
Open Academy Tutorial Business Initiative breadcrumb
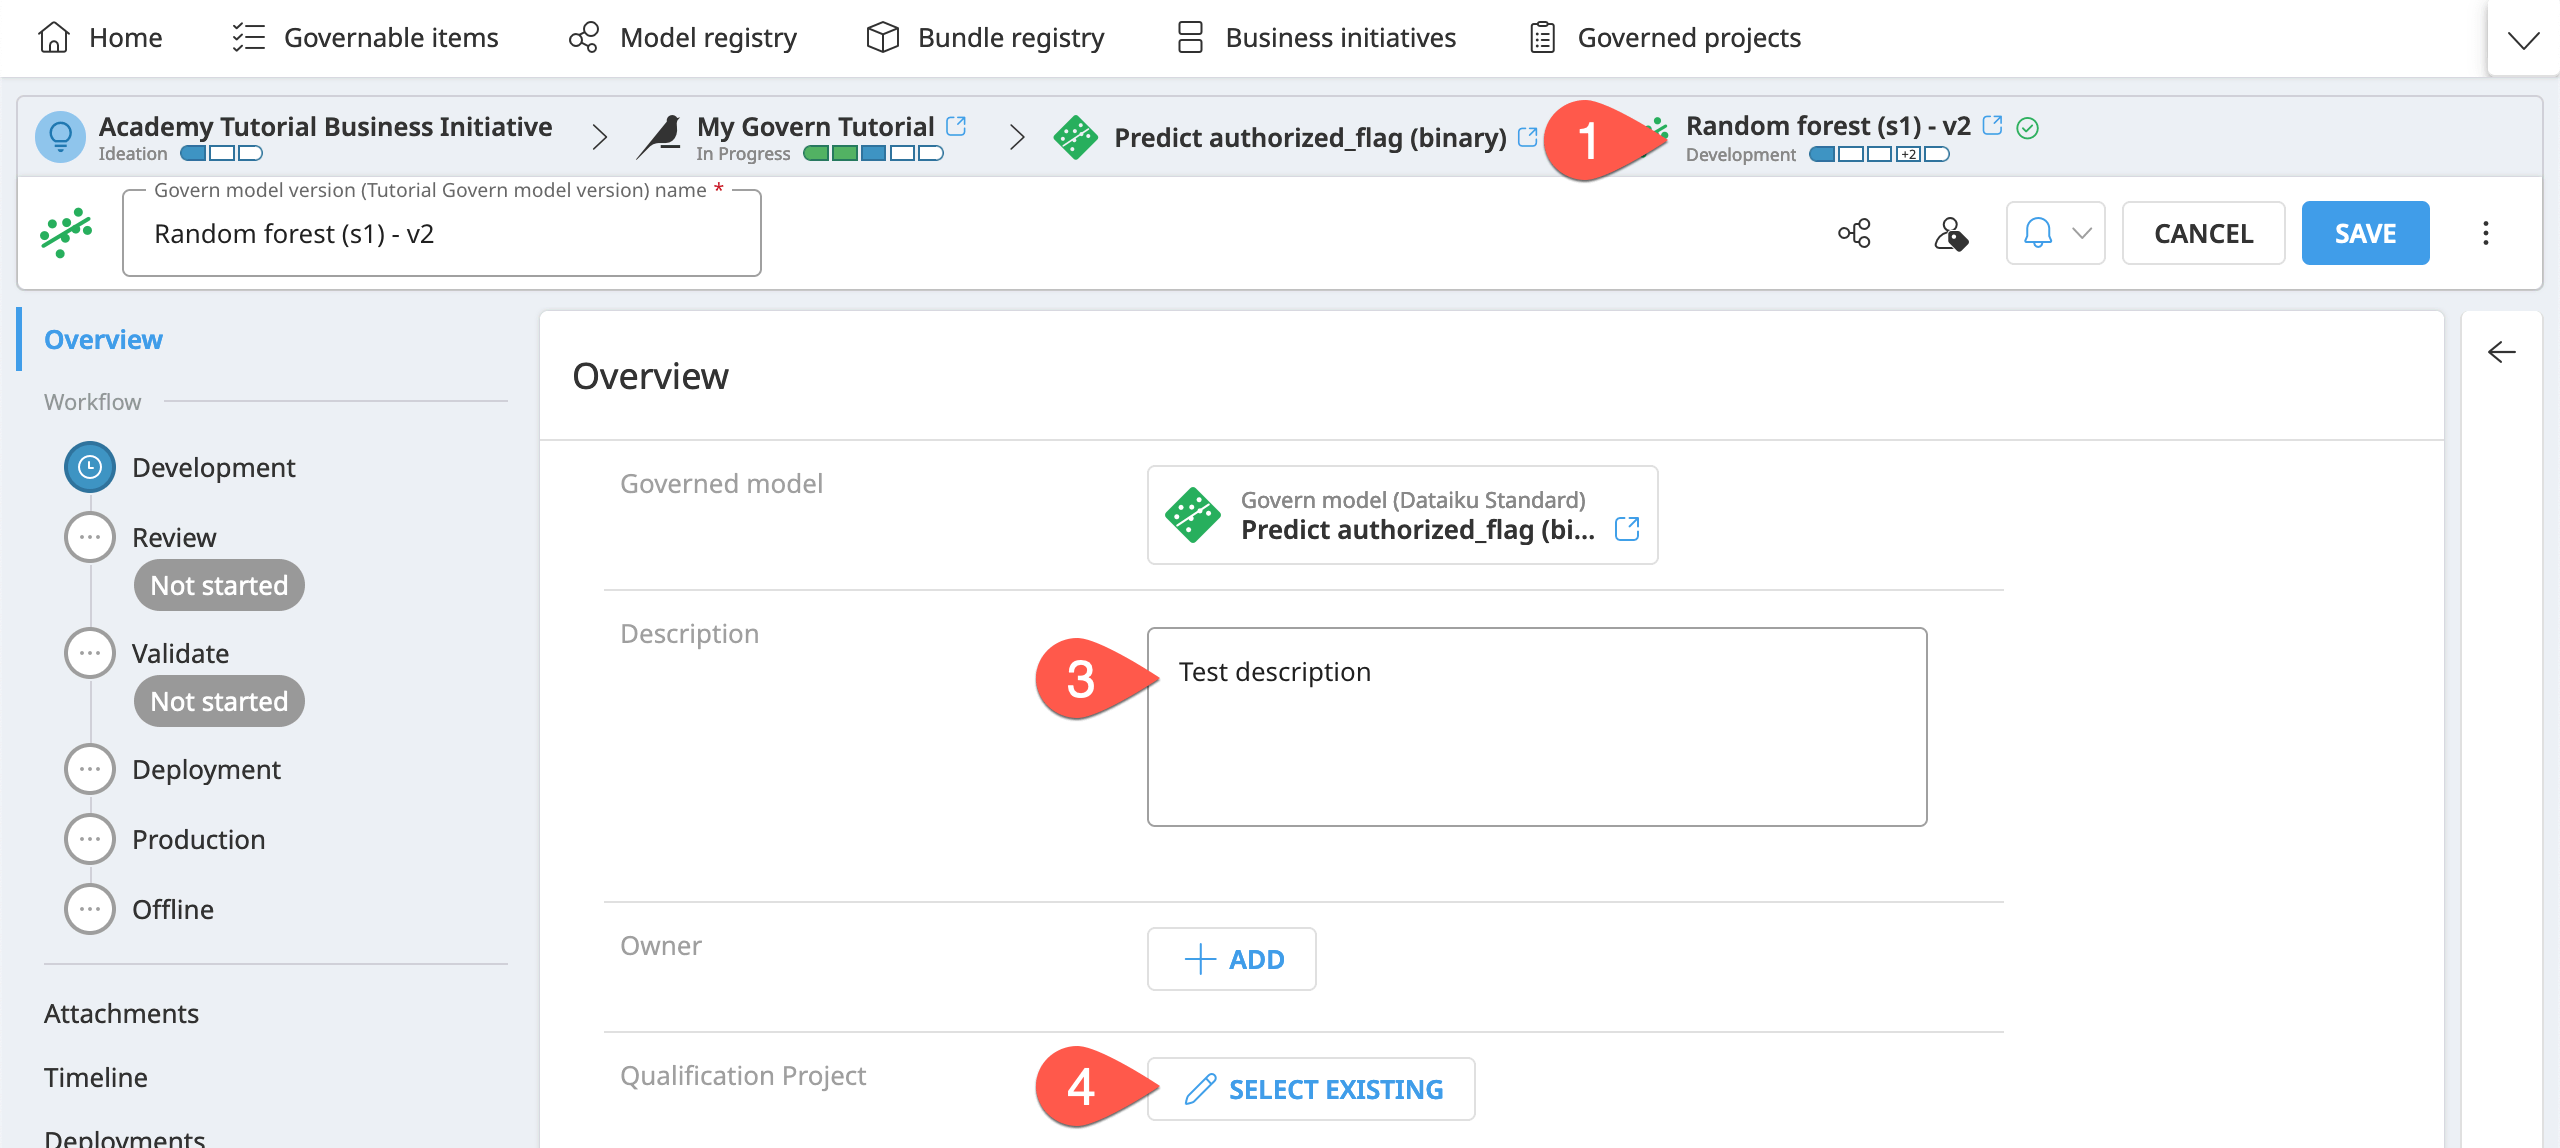click(x=325, y=127)
